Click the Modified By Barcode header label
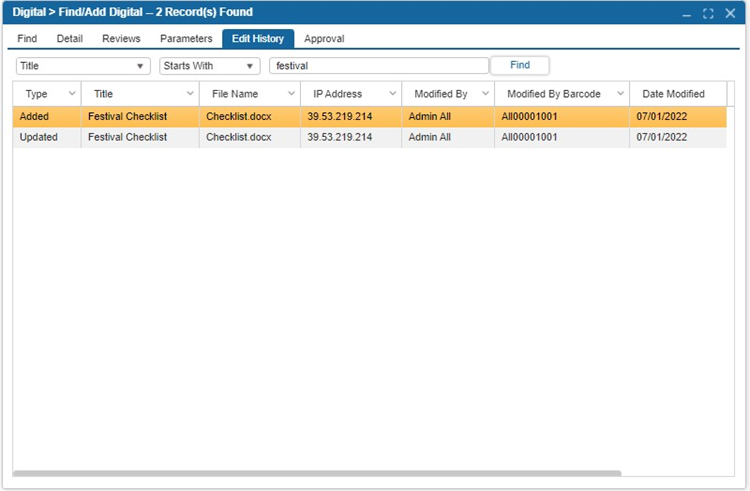Image resolution: width=750 pixels, height=491 pixels. point(553,94)
